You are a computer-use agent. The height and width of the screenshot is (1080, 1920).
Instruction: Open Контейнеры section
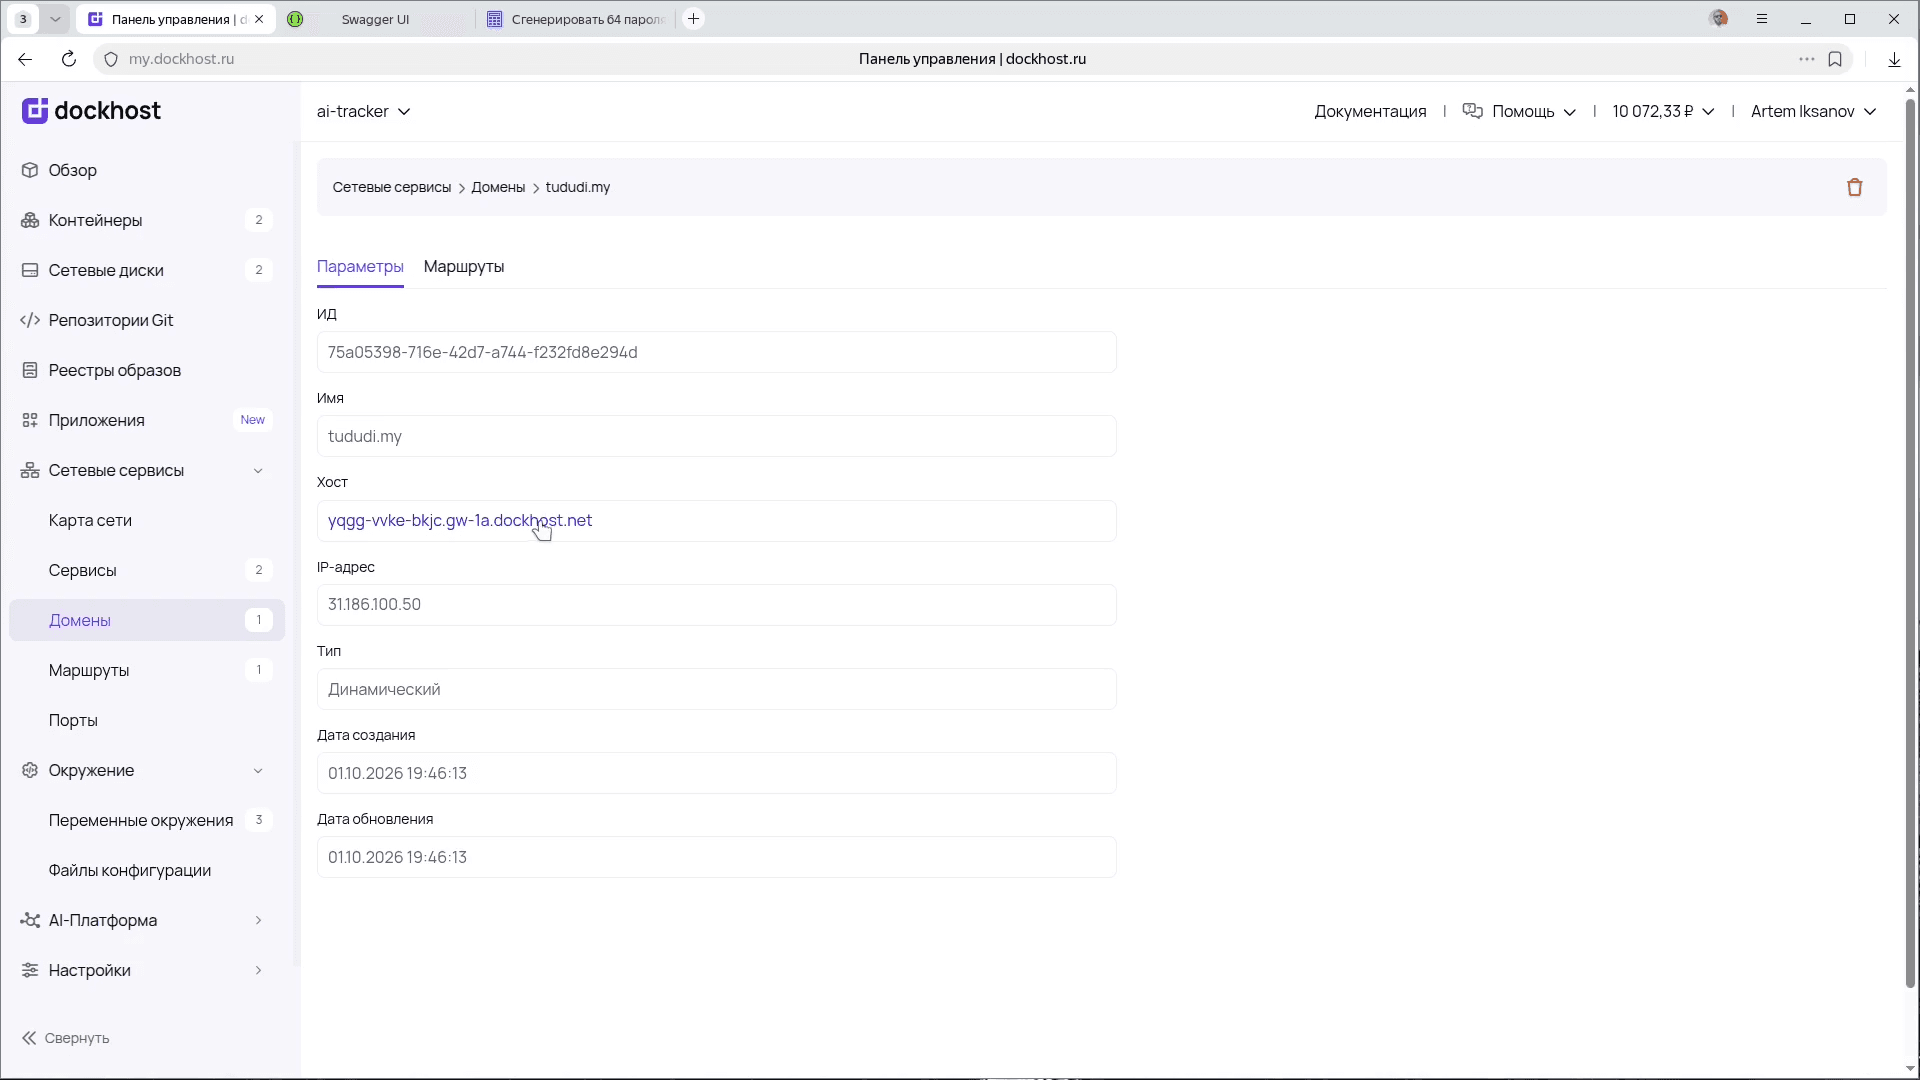147,220
